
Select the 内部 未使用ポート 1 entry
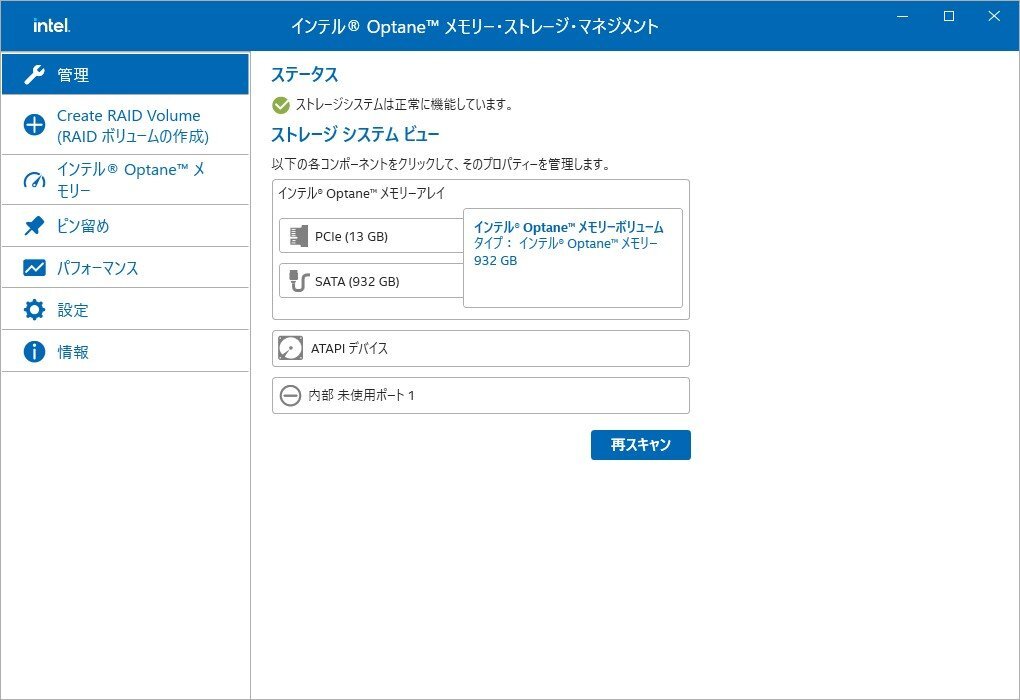[x=480, y=396]
